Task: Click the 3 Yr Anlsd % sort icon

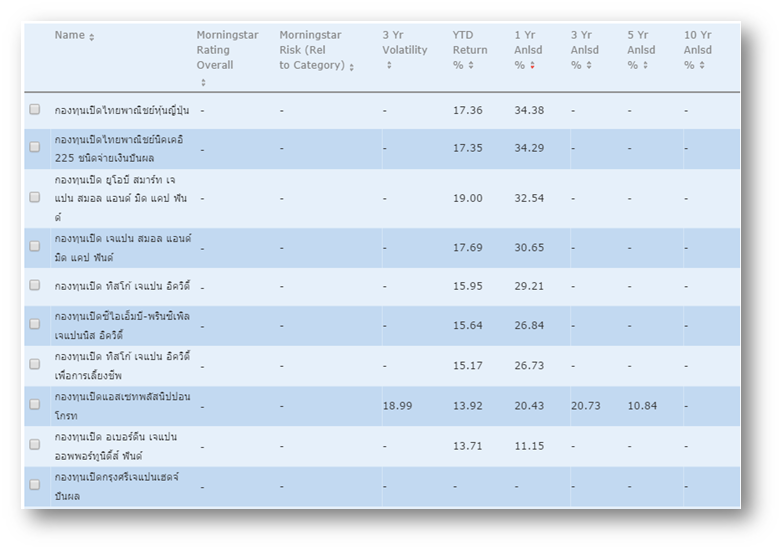Action: coord(589,66)
